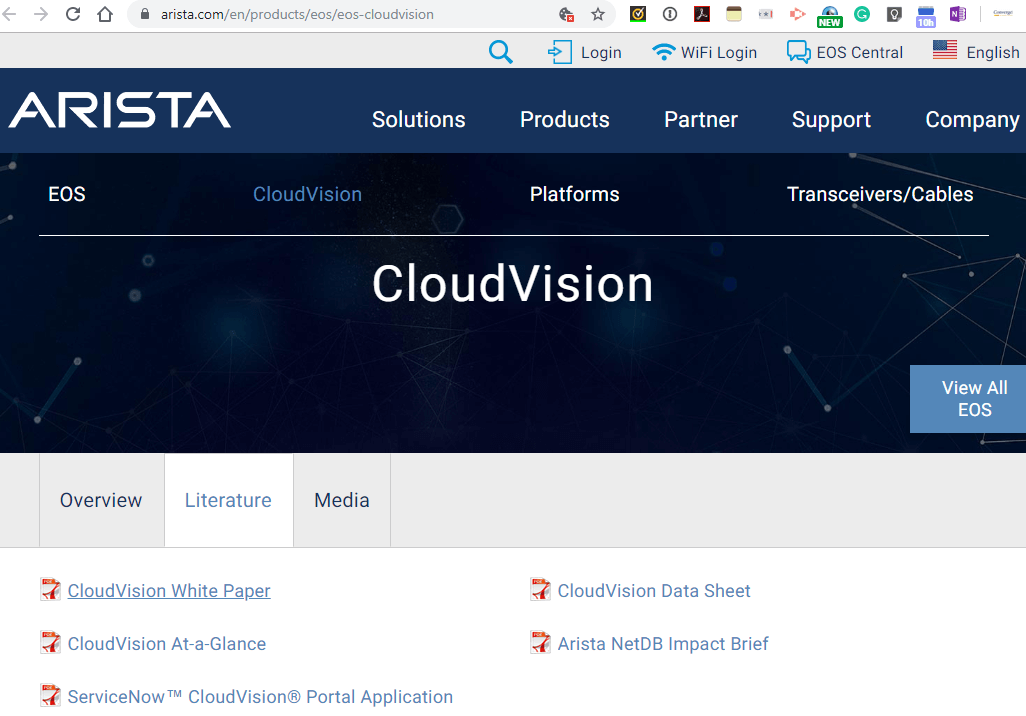Switch to the Overview tab

point(100,500)
